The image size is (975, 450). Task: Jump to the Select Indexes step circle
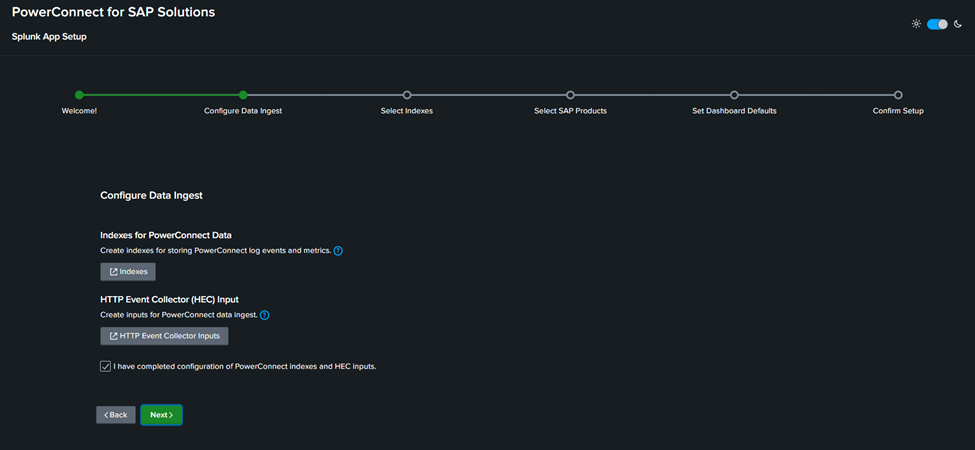407,95
